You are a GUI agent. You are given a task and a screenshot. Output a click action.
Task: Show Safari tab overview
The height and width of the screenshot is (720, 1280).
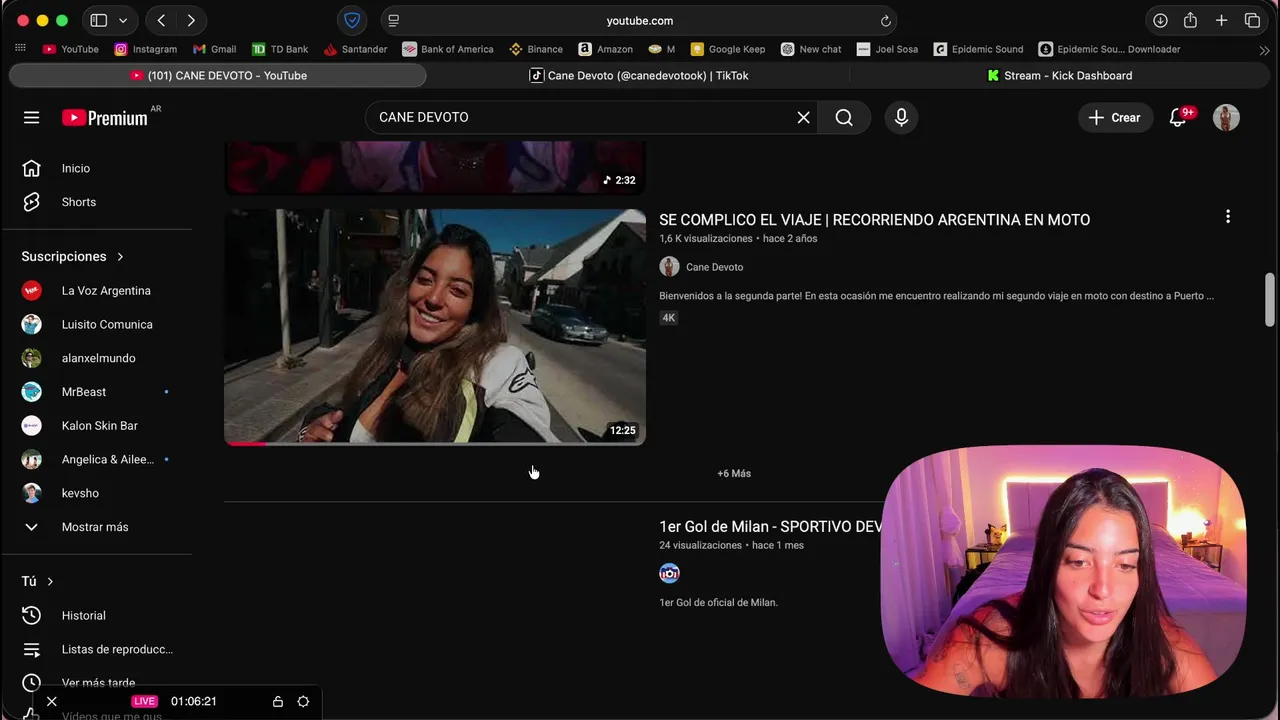(x=1252, y=20)
